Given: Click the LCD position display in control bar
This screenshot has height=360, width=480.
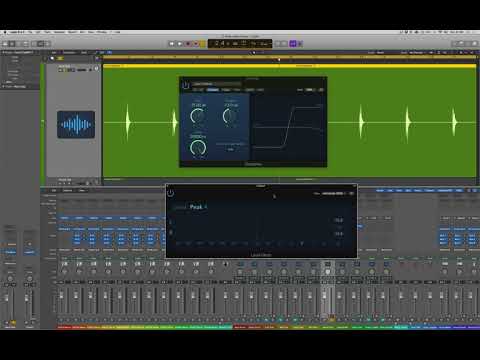Looking at the screenshot, I should click(x=240, y=44).
